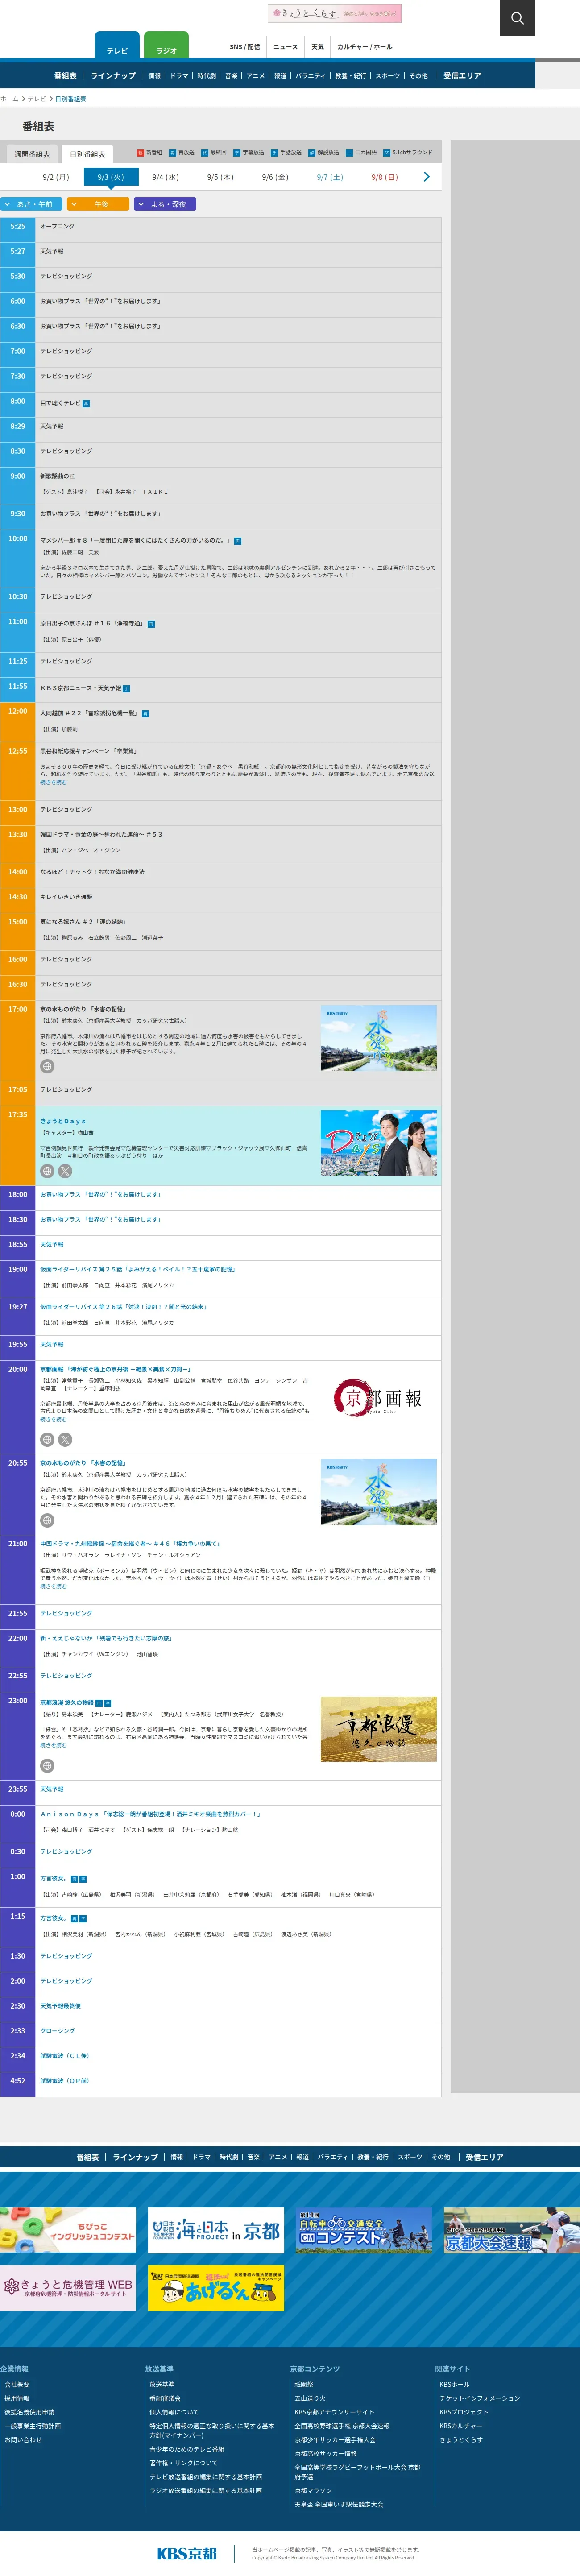
Task: Click 番組表 in top navigation bar
Action: click(x=65, y=76)
